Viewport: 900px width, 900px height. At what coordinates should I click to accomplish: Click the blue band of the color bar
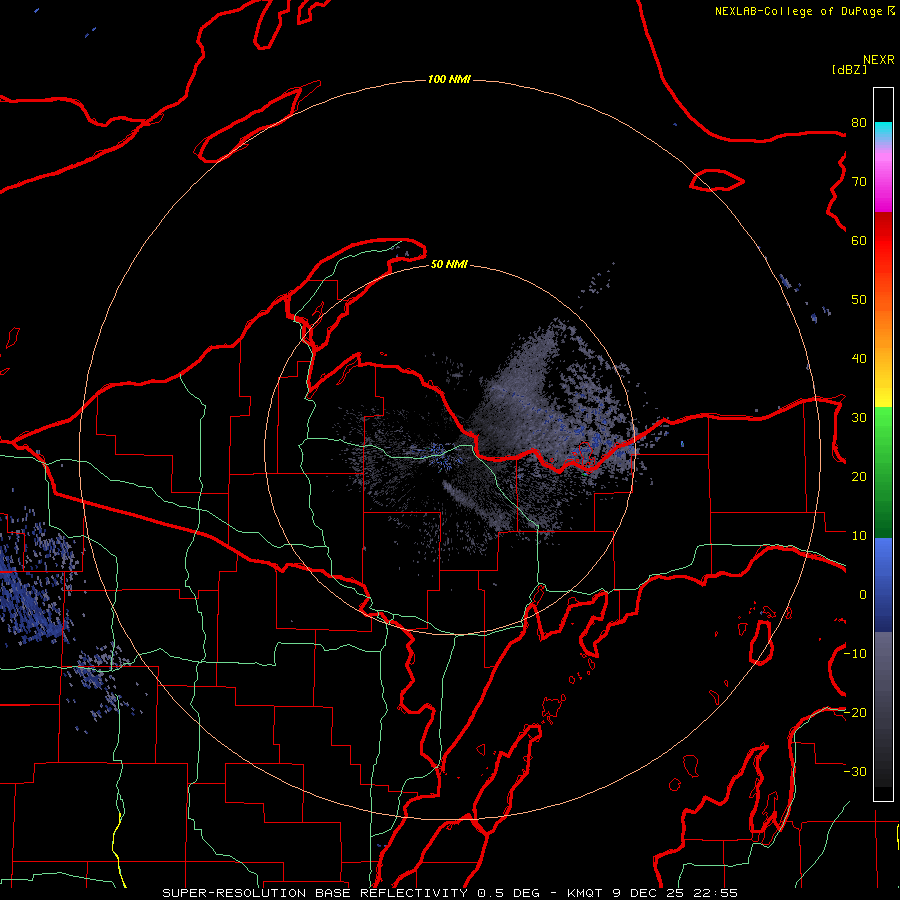[x=883, y=585]
